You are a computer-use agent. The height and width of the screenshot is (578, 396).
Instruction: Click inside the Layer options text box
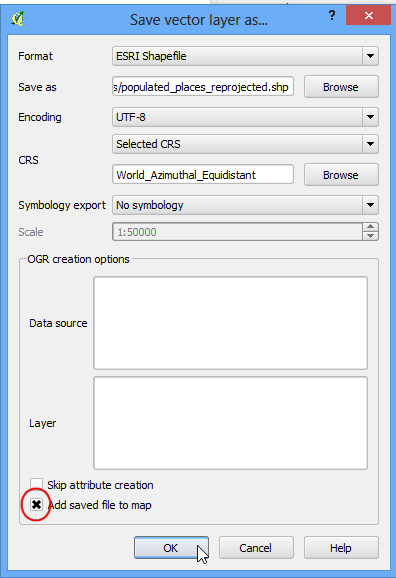click(230, 423)
